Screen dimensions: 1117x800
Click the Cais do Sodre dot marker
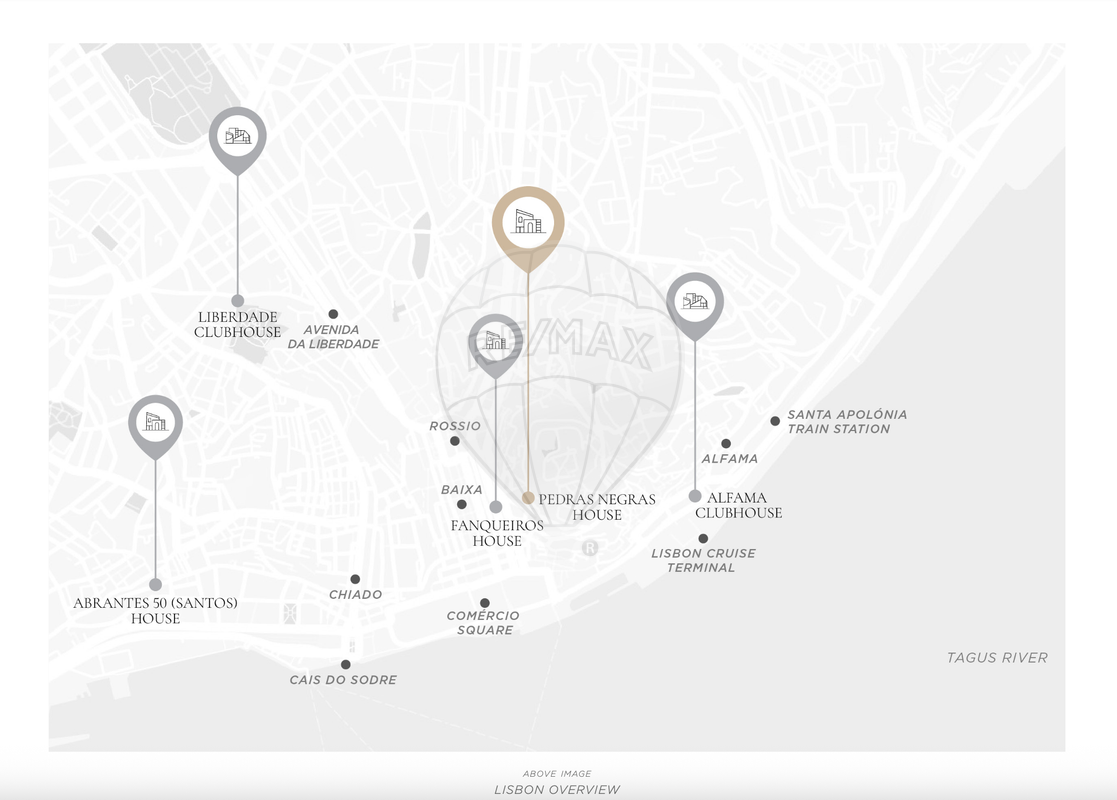[345, 665]
